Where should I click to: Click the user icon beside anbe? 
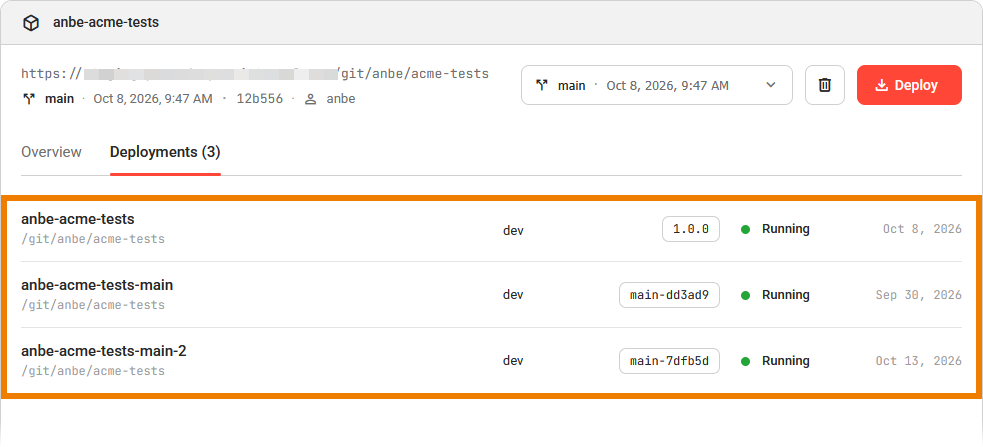pyautogui.click(x=310, y=99)
